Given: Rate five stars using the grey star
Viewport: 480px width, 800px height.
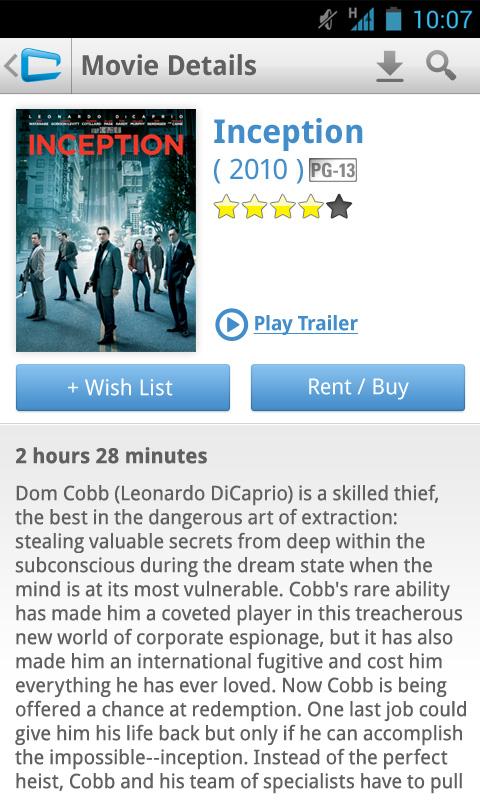Looking at the screenshot, I should click(x=339, y=207).
